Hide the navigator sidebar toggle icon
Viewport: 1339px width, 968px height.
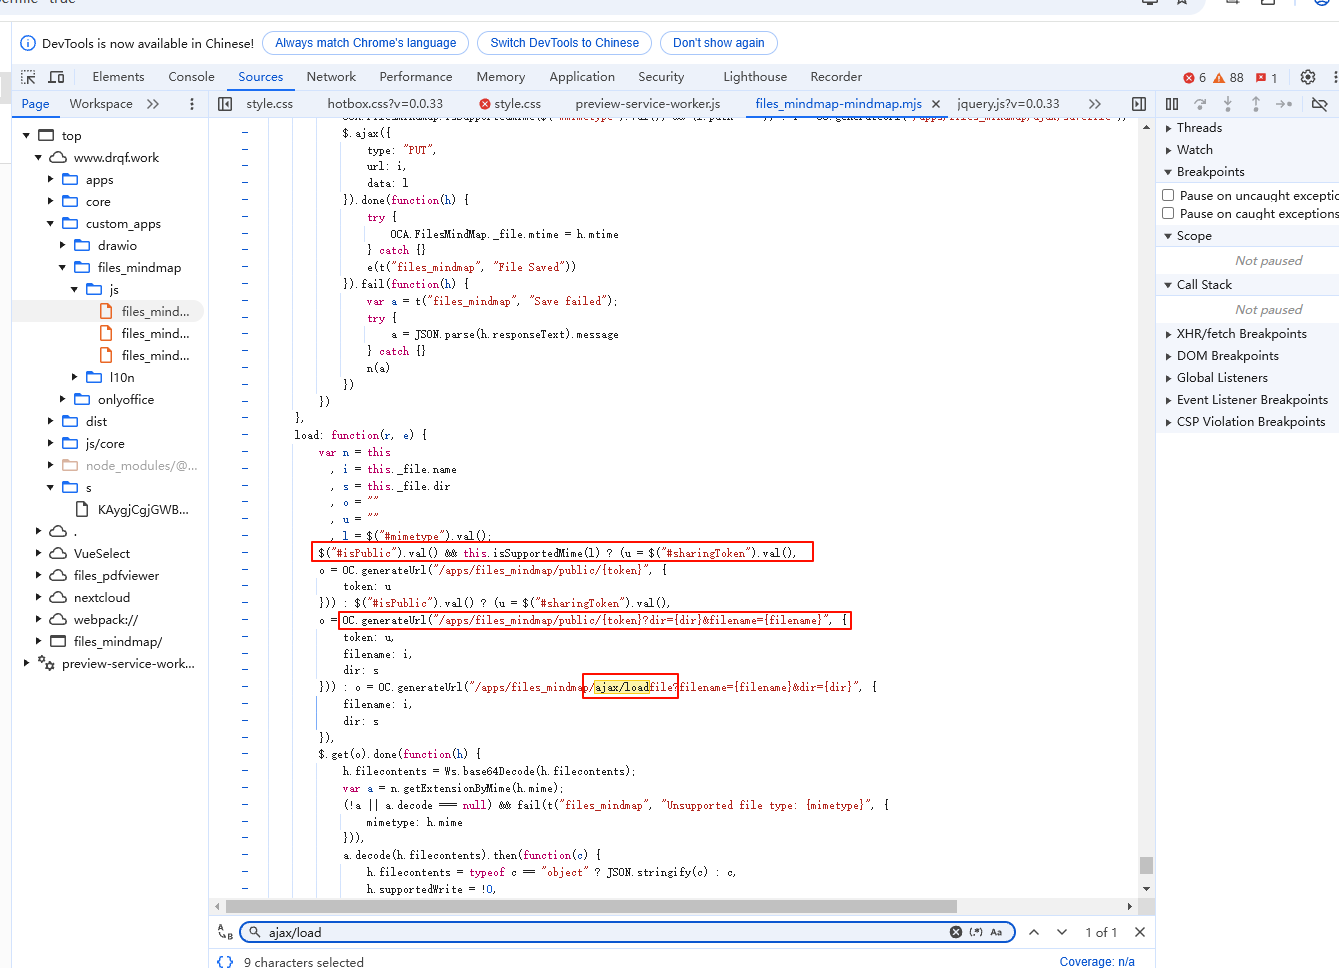[x=225, y=104]
